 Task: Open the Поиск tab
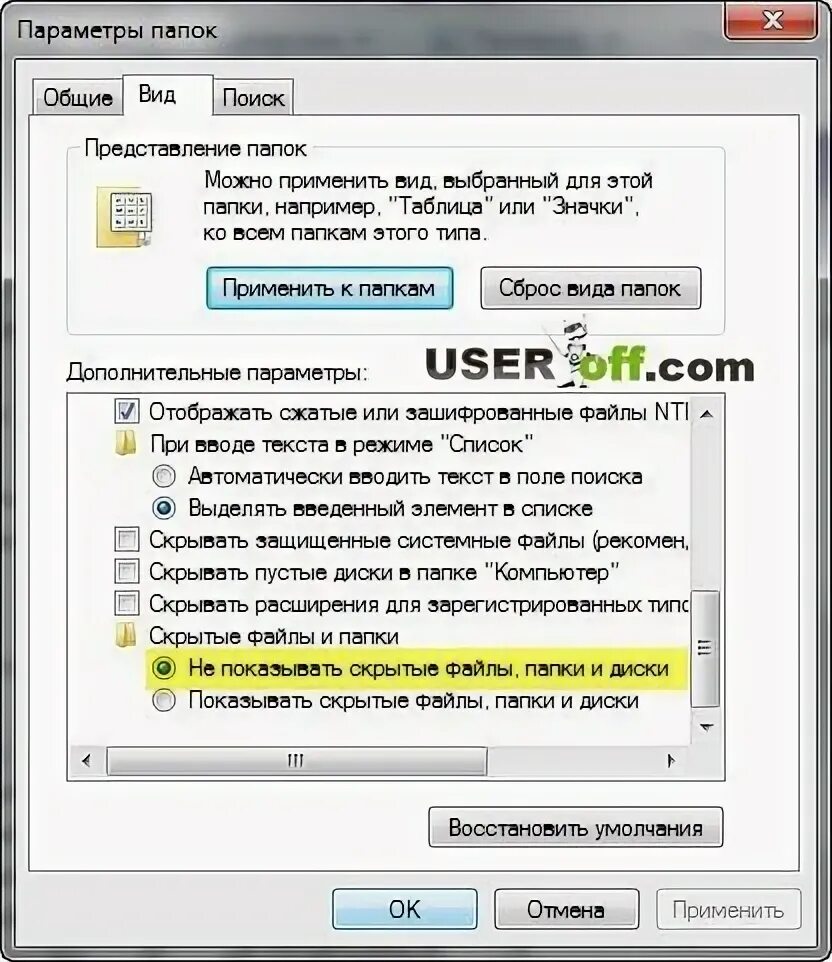(253, 98)
